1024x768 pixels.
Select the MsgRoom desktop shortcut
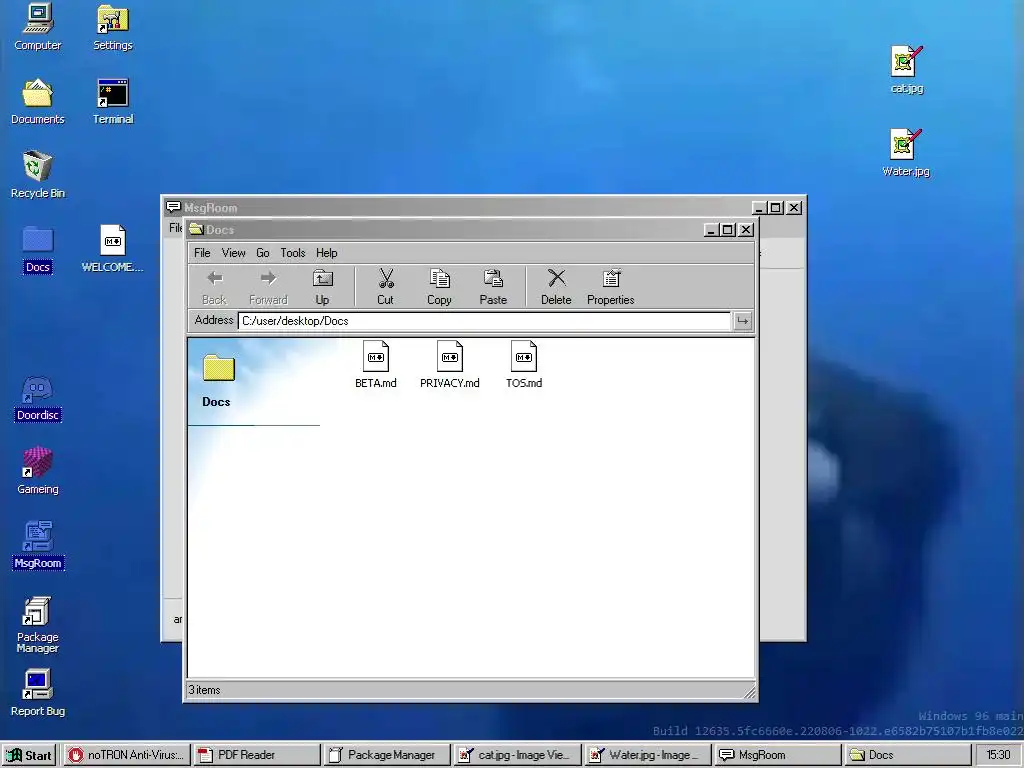(x=38, y=545)
